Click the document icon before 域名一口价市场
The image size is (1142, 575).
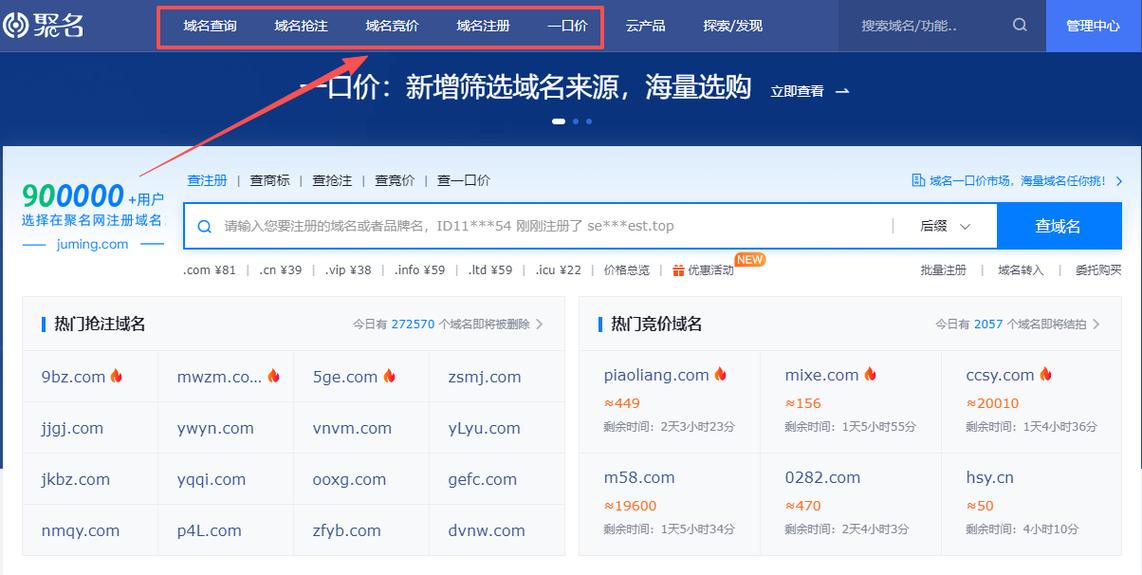click(918, 180)
